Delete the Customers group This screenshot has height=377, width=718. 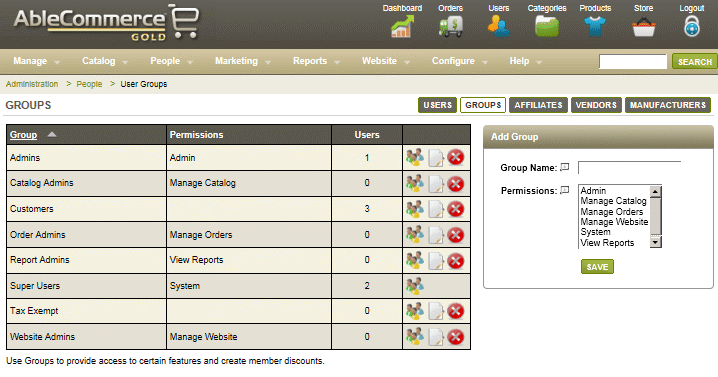(x=456, y=209)
